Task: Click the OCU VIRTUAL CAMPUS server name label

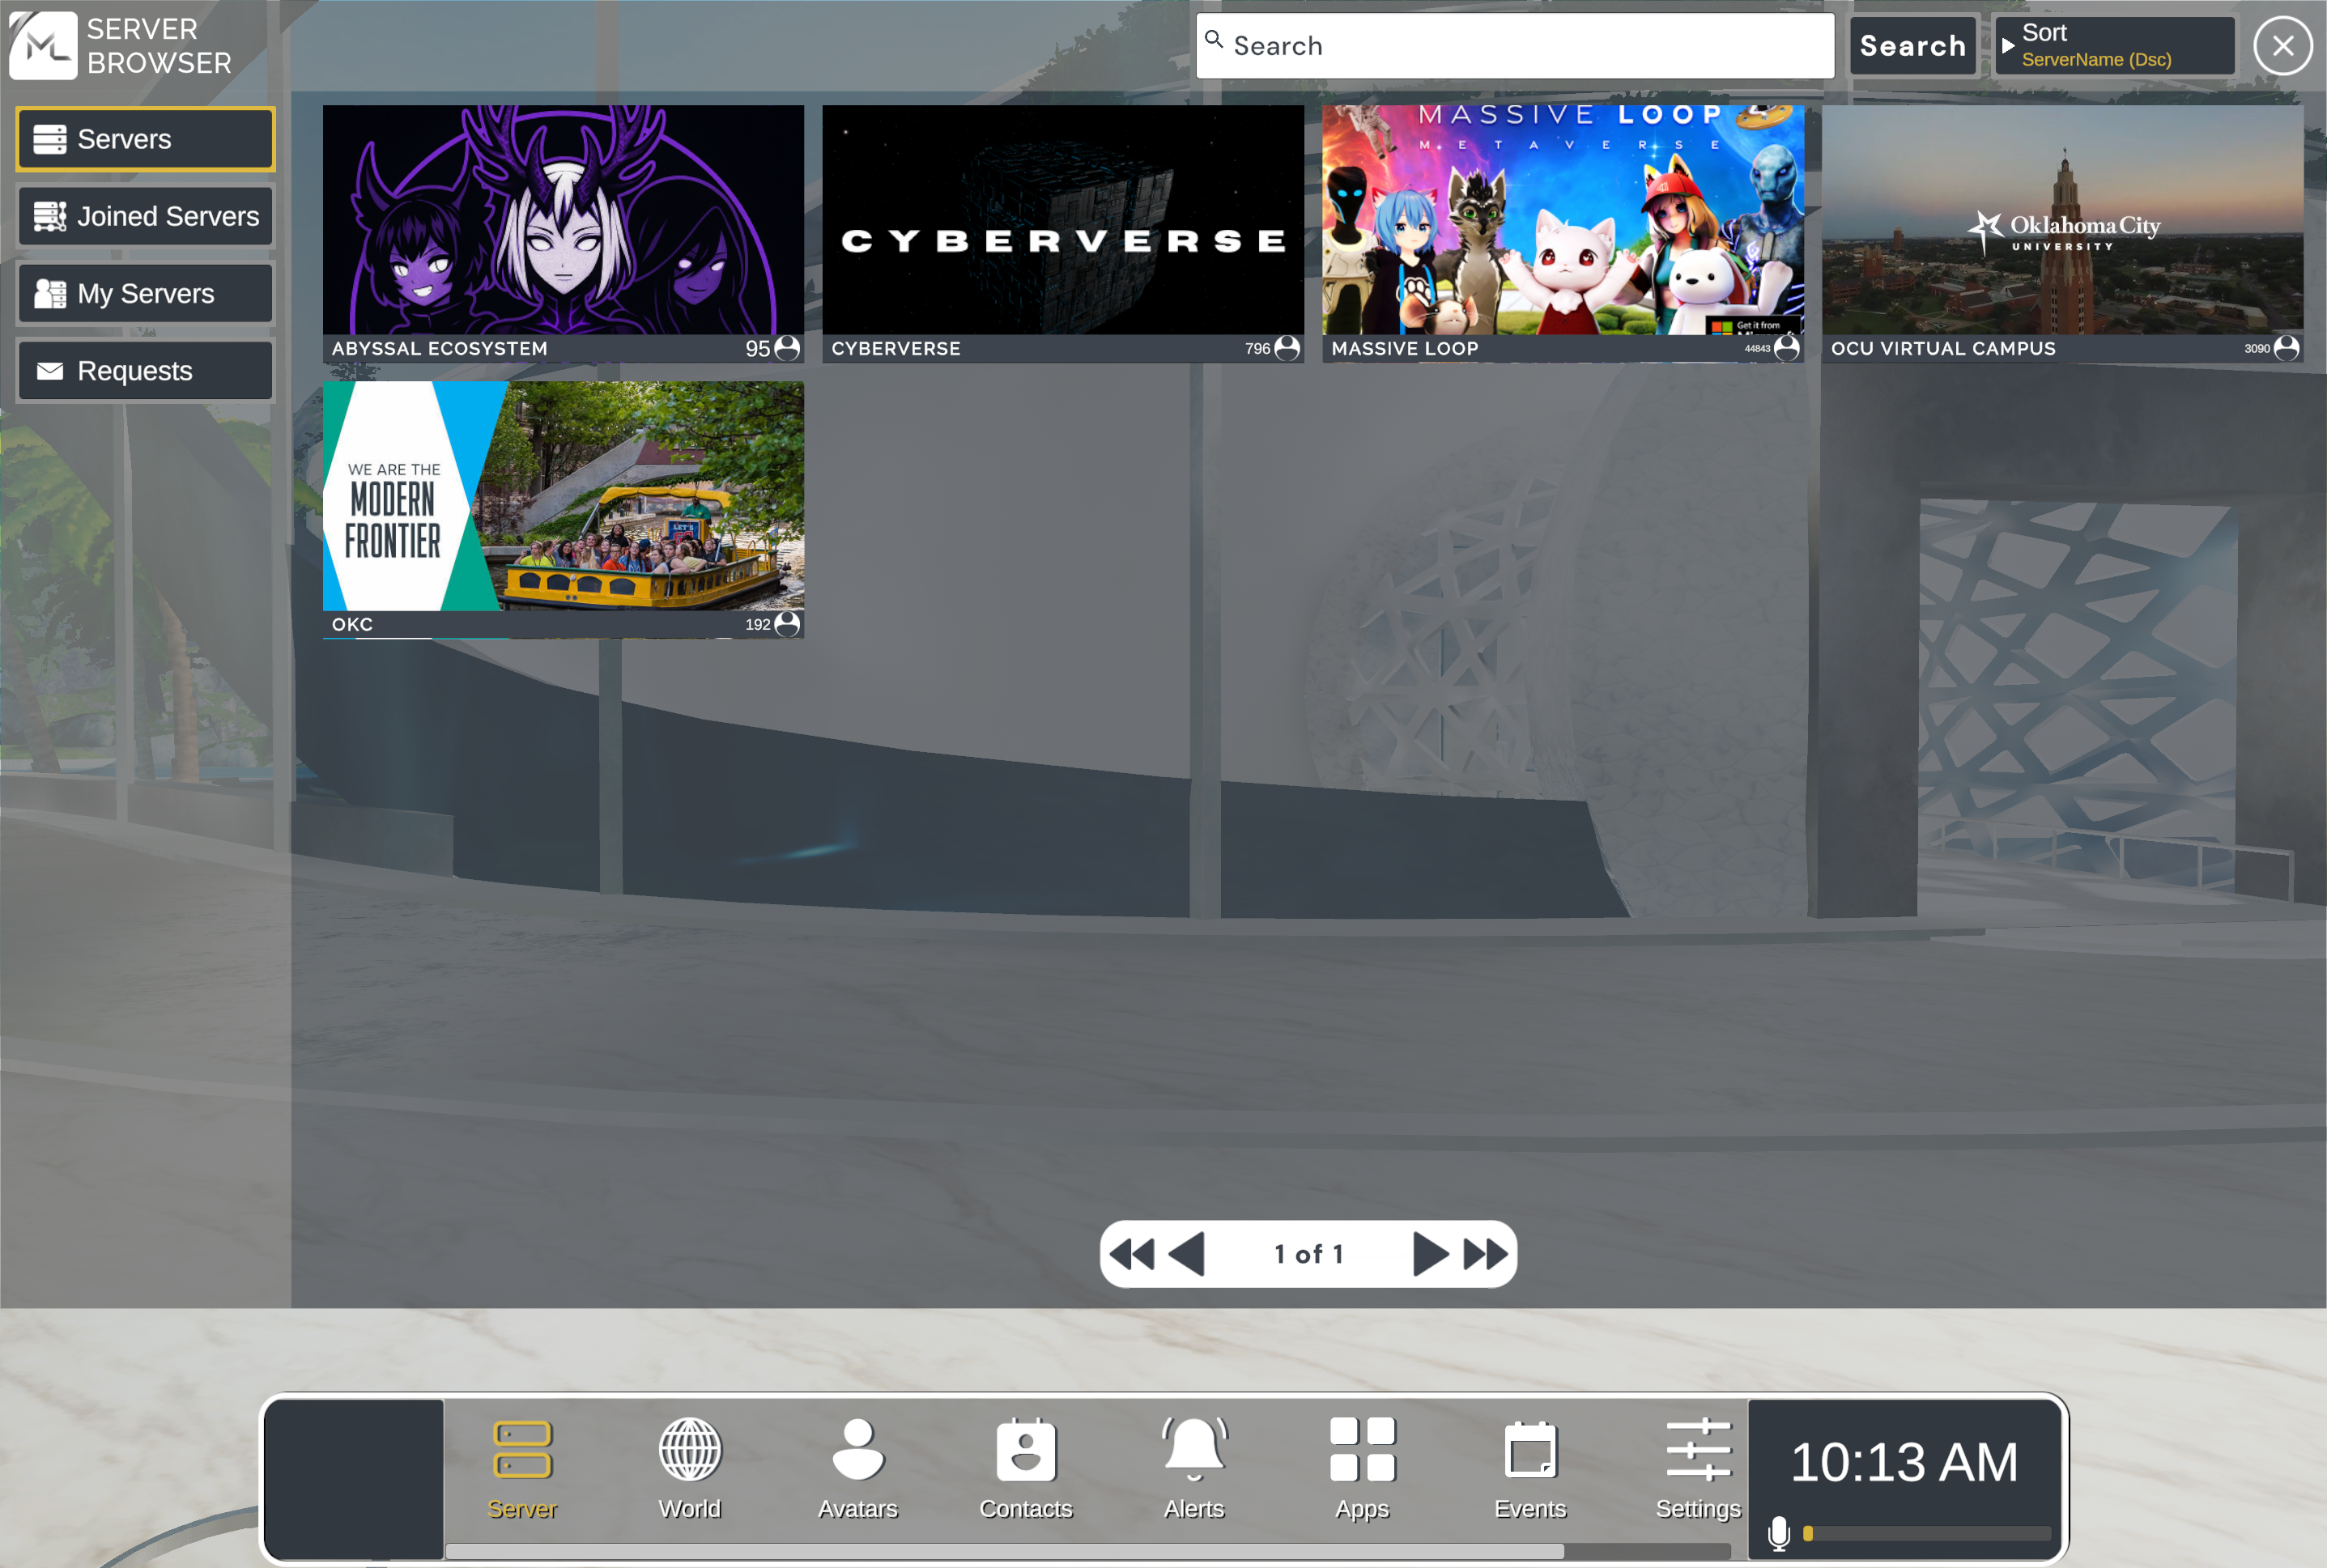Action: coord(1943,349)
